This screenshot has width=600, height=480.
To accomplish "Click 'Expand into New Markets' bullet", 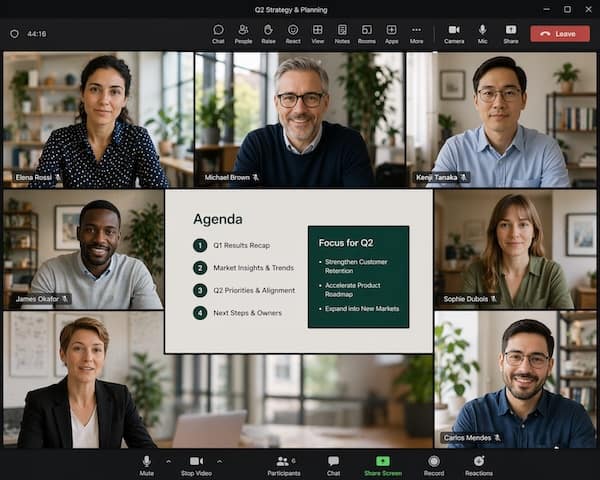I will (362, 309).
